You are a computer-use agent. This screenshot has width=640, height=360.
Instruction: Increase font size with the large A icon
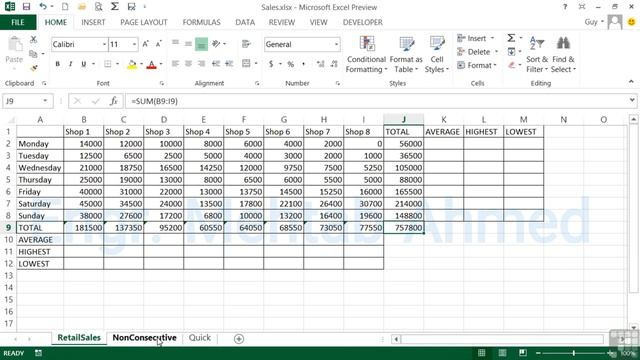click(146, 44)
